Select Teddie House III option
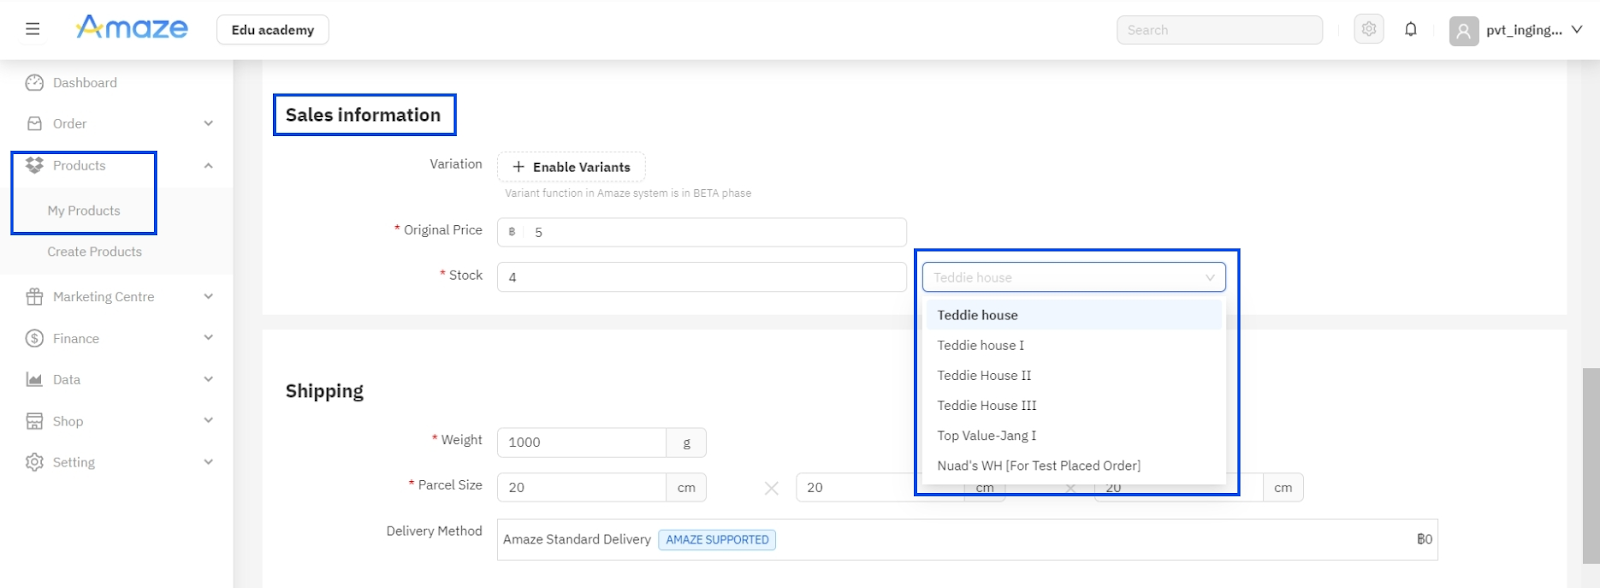 1074,405
